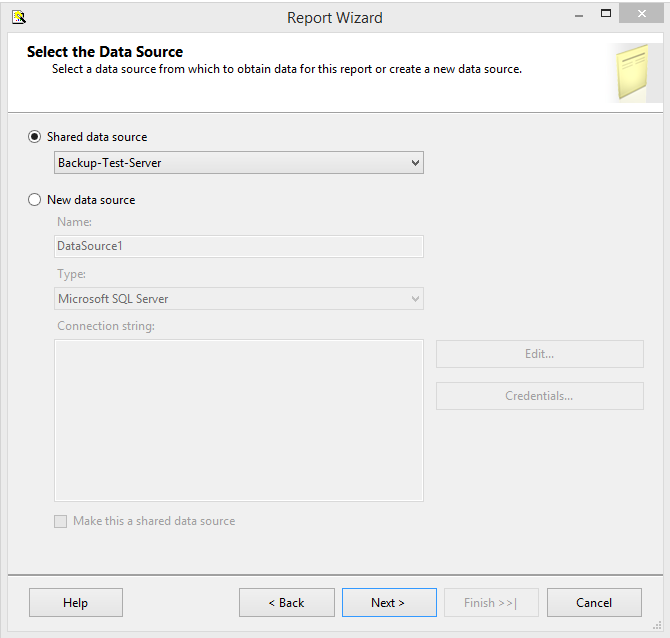Screen dimensions: 670x638
Task: Maximize the Report Wizard window
Action: (x=606, y=14)
